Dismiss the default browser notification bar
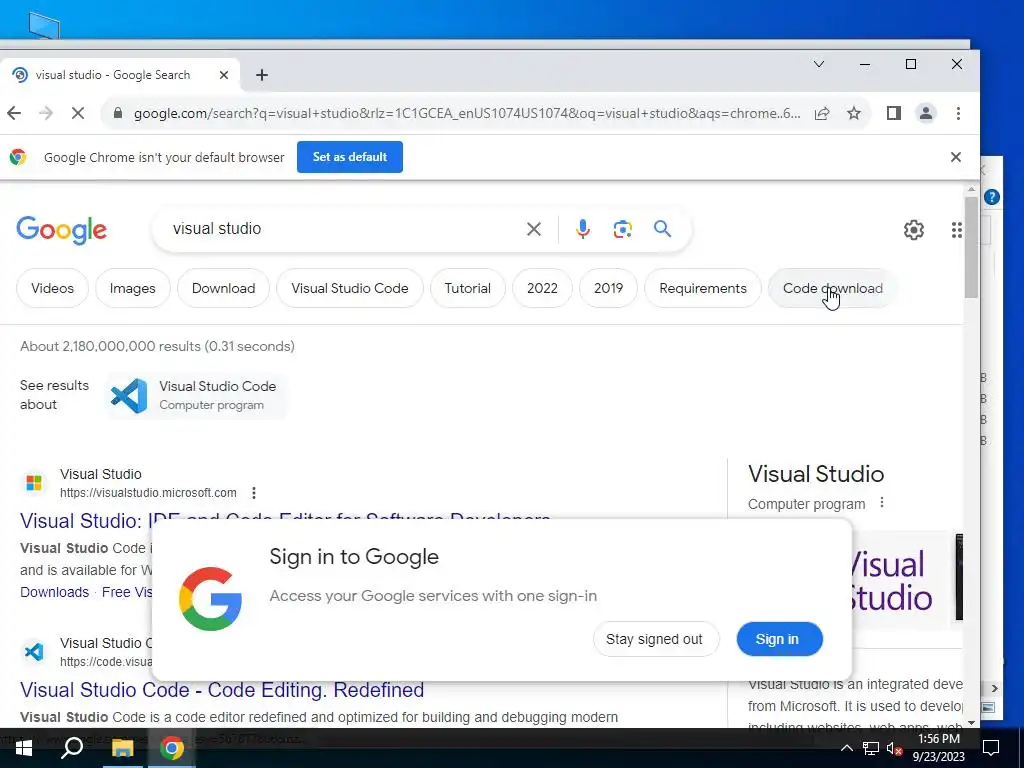The width and height of the screenshot is (1024, 768). 955,157
